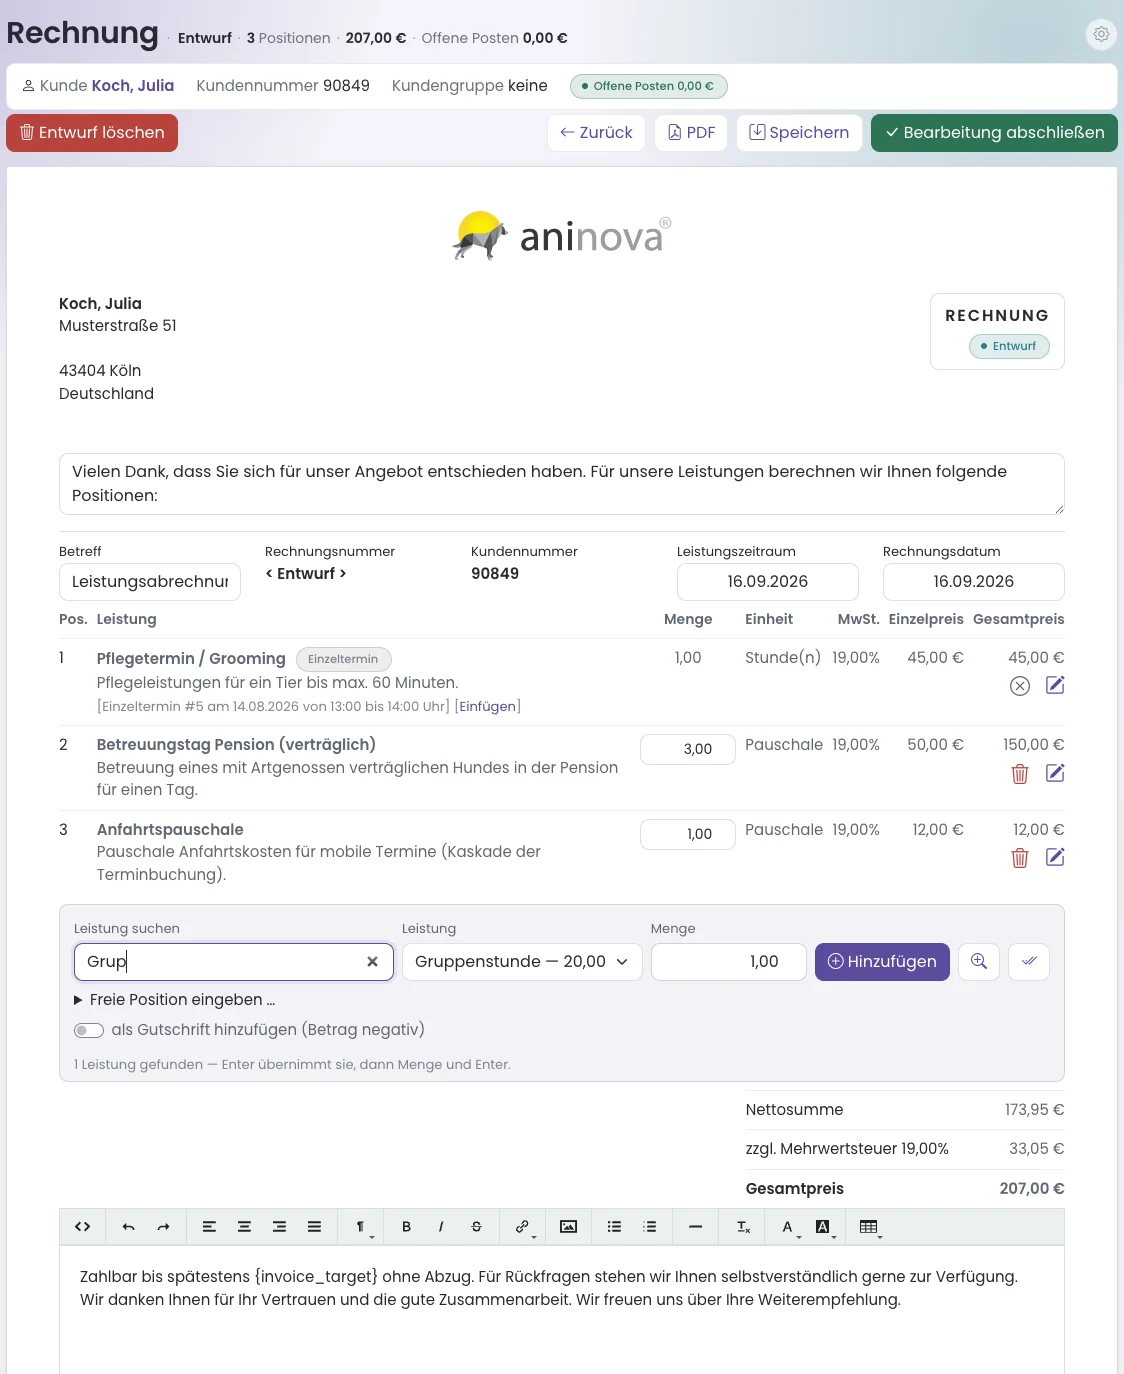Insert a horizontal line
1124x1374 pixels.
tap(695, 1227)
